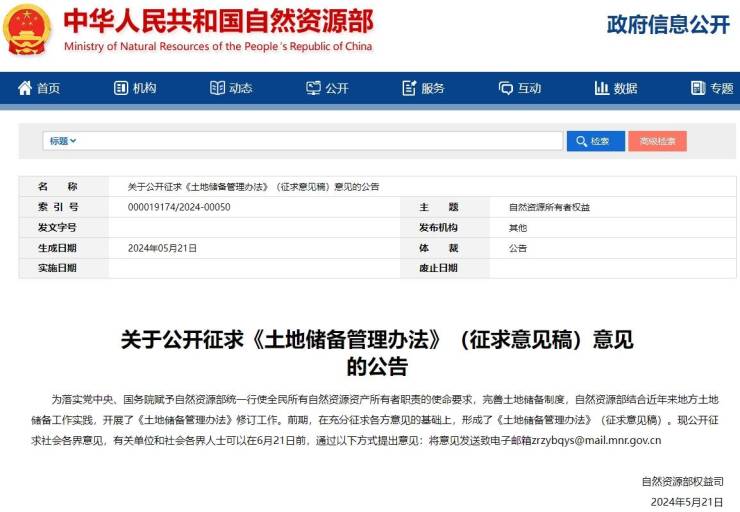Click the 发文字号 row label

click(57, 227)
